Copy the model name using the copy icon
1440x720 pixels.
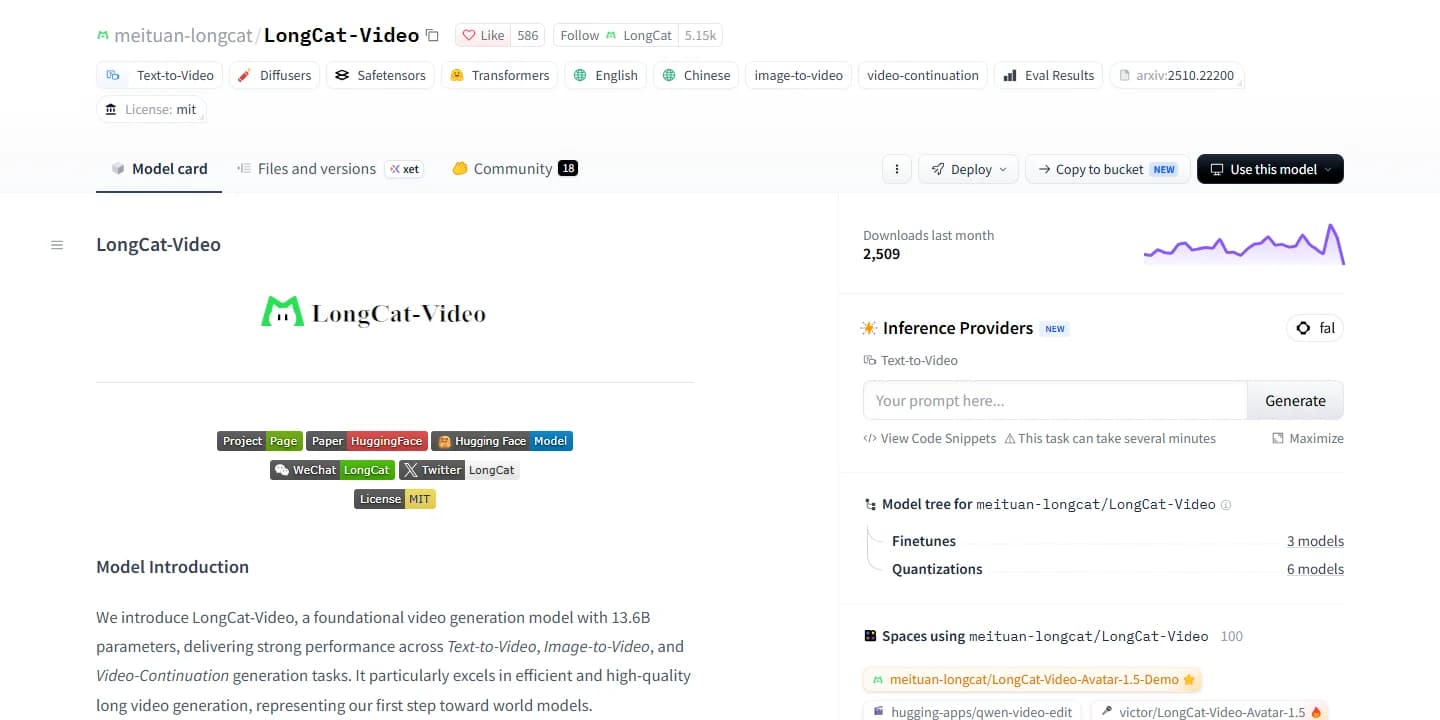pos(432,35)
